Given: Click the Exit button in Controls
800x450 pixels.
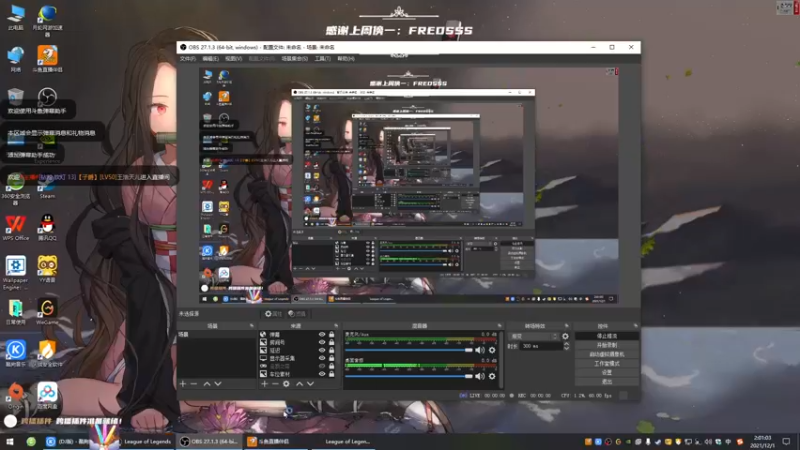Looking at the screenshot, I should [x=607, y=382].
